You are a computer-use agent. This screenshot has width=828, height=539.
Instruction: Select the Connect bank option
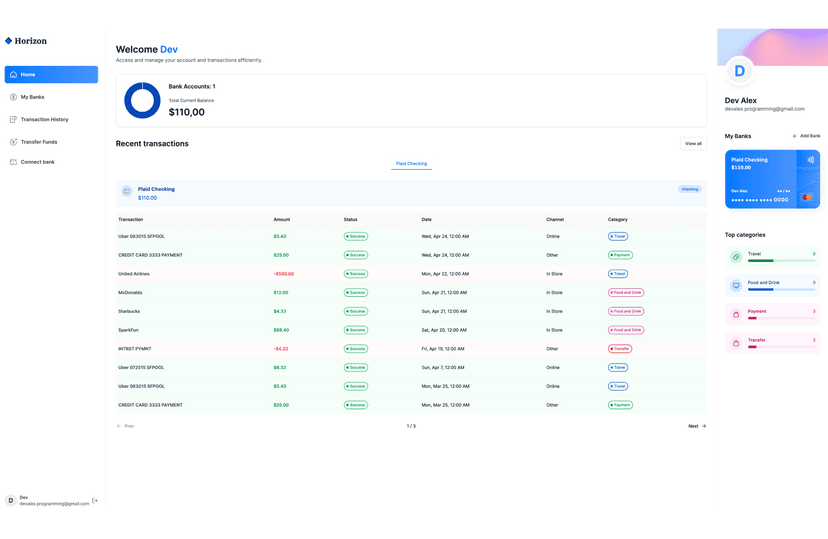point(37,162)
